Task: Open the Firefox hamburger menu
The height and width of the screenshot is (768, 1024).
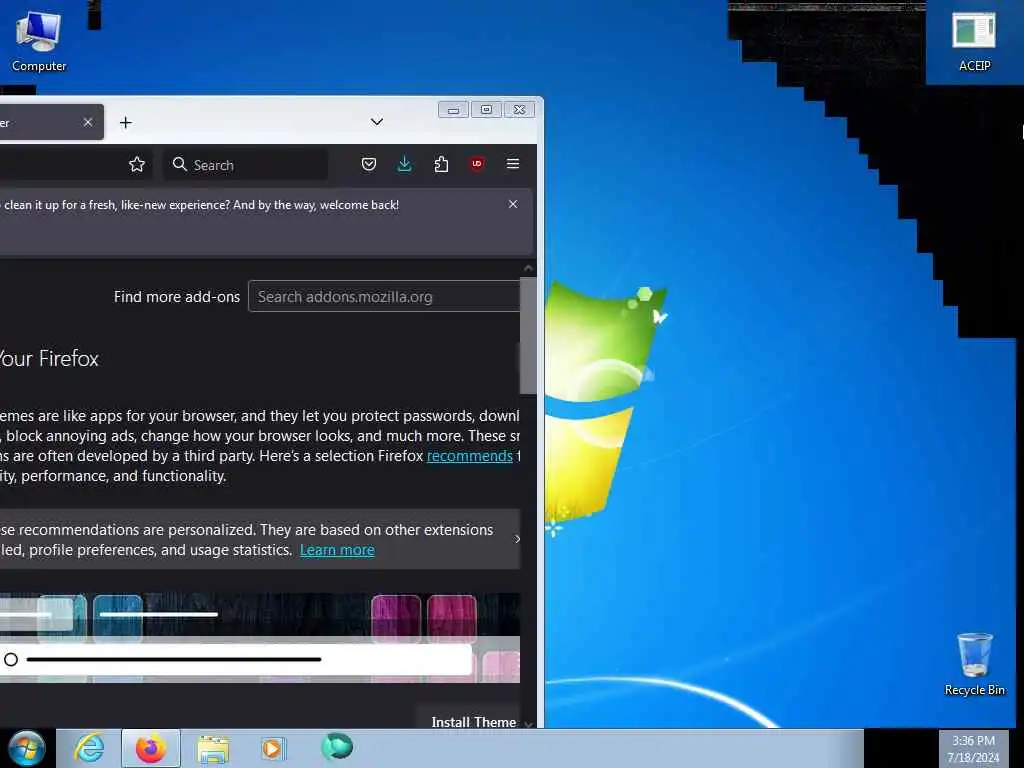Action: click(513, 164)
